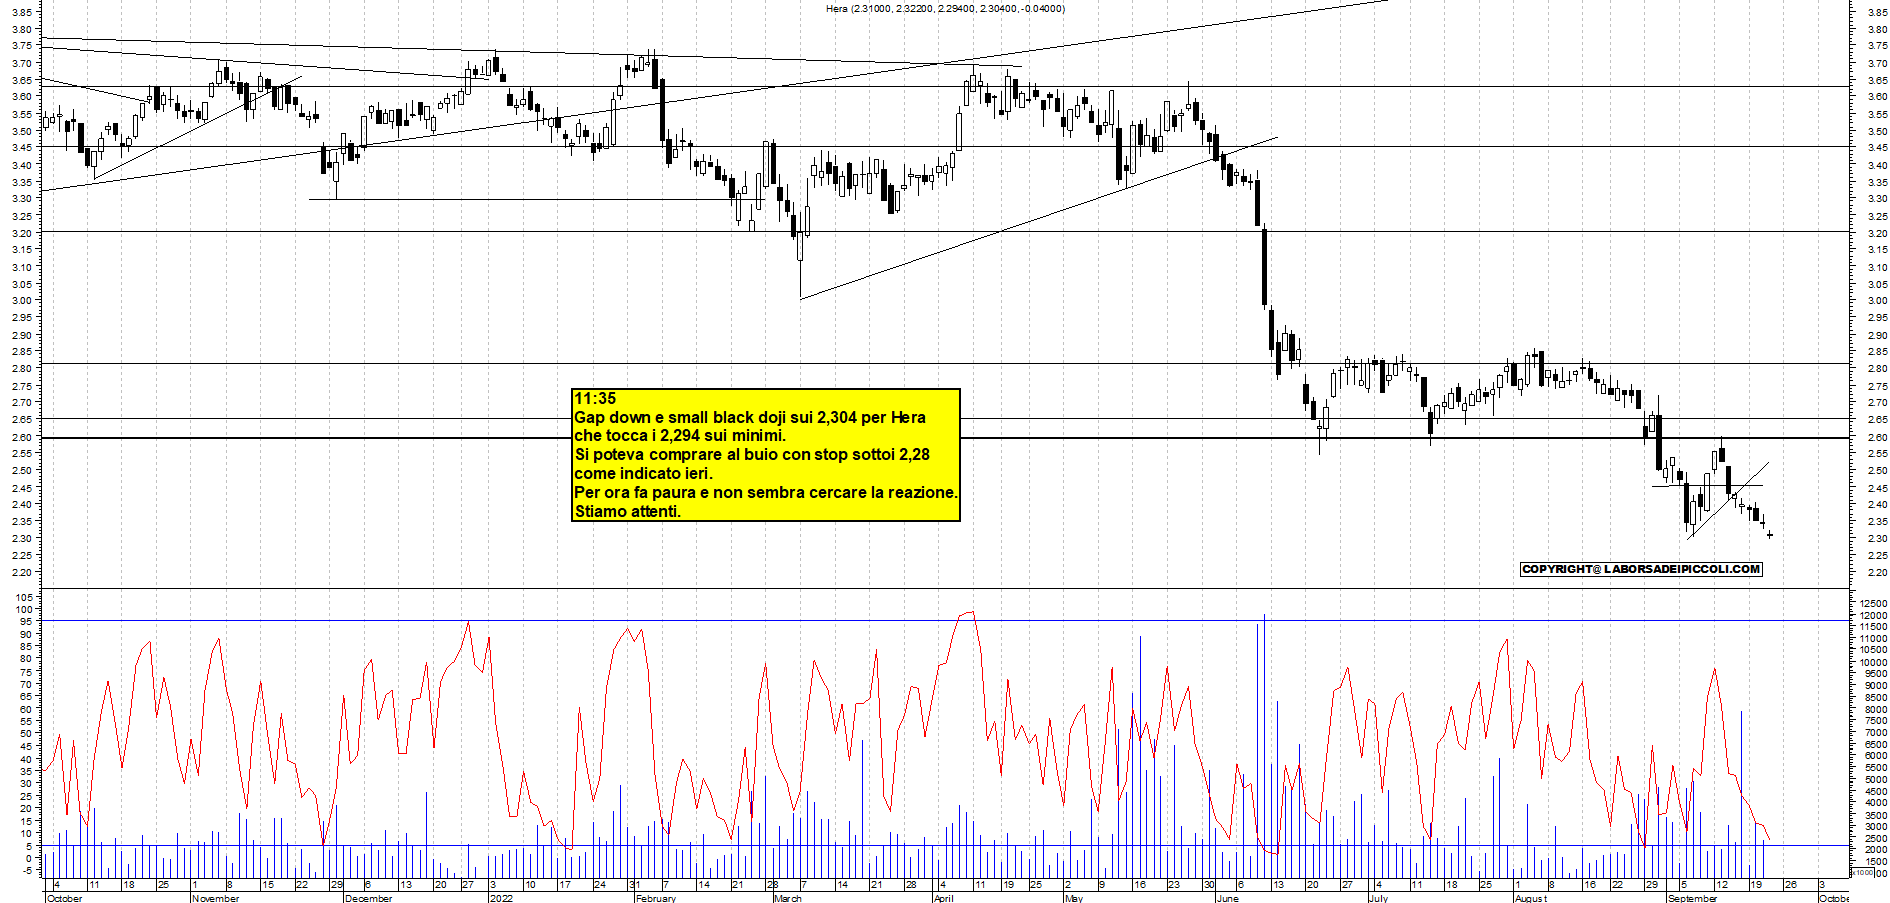Screen dimensions: 1890x903
Task: Click the "April" month label on the time axis
Action: 943,898
